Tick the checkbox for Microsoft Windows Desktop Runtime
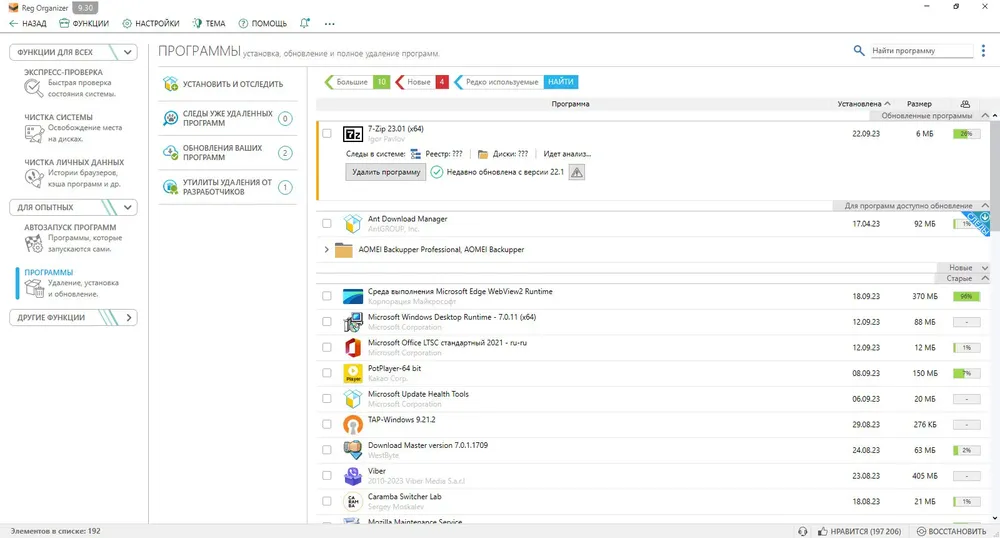Screen dimensions: 1000x538 point(327,322)
